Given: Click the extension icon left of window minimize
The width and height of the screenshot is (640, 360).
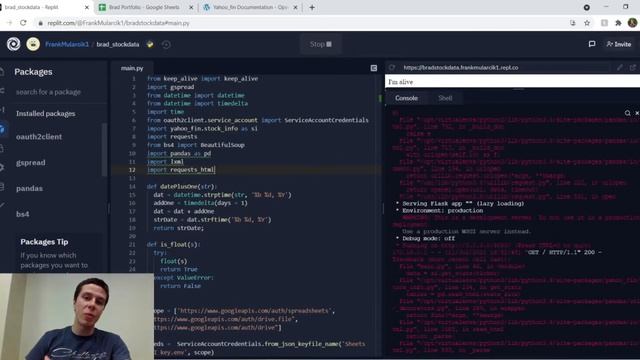Looking at the screenshot, I should coord(587,7).
